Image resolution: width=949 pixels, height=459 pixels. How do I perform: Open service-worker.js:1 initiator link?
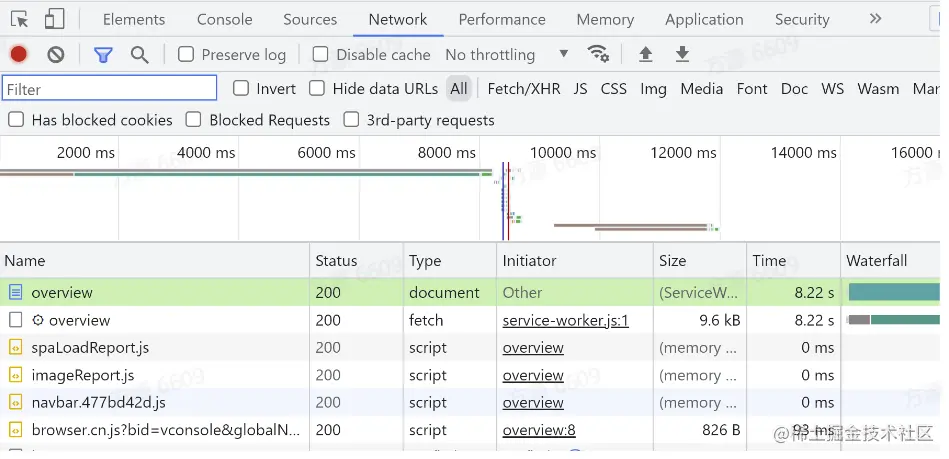[565, 321]
